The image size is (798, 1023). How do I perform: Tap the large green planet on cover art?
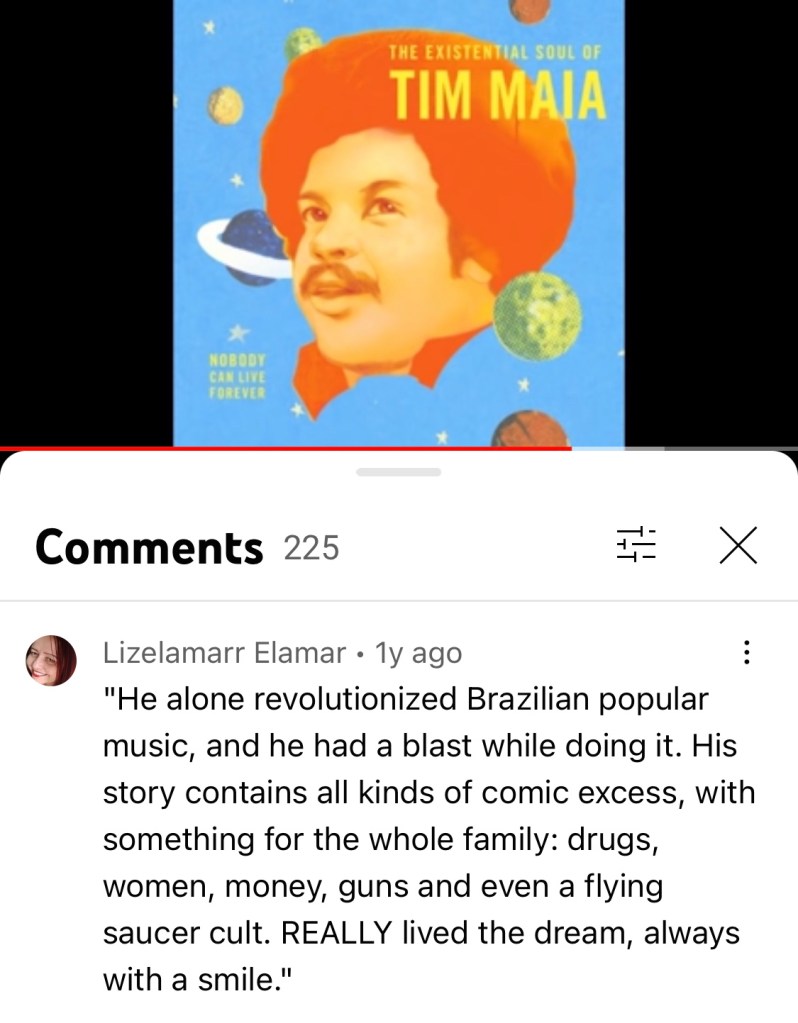click(538, 316)
